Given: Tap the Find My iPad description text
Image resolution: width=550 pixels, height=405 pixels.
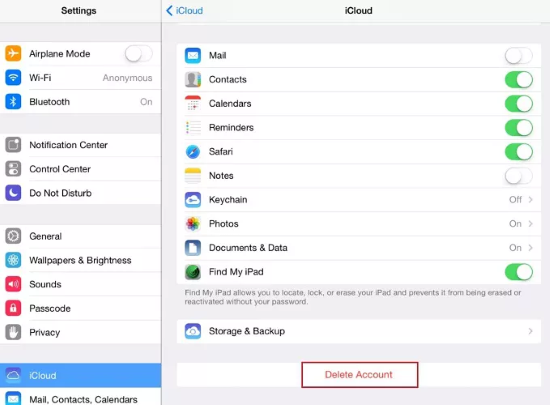Looking at the screenshot, I should click(x=353, y=297).
